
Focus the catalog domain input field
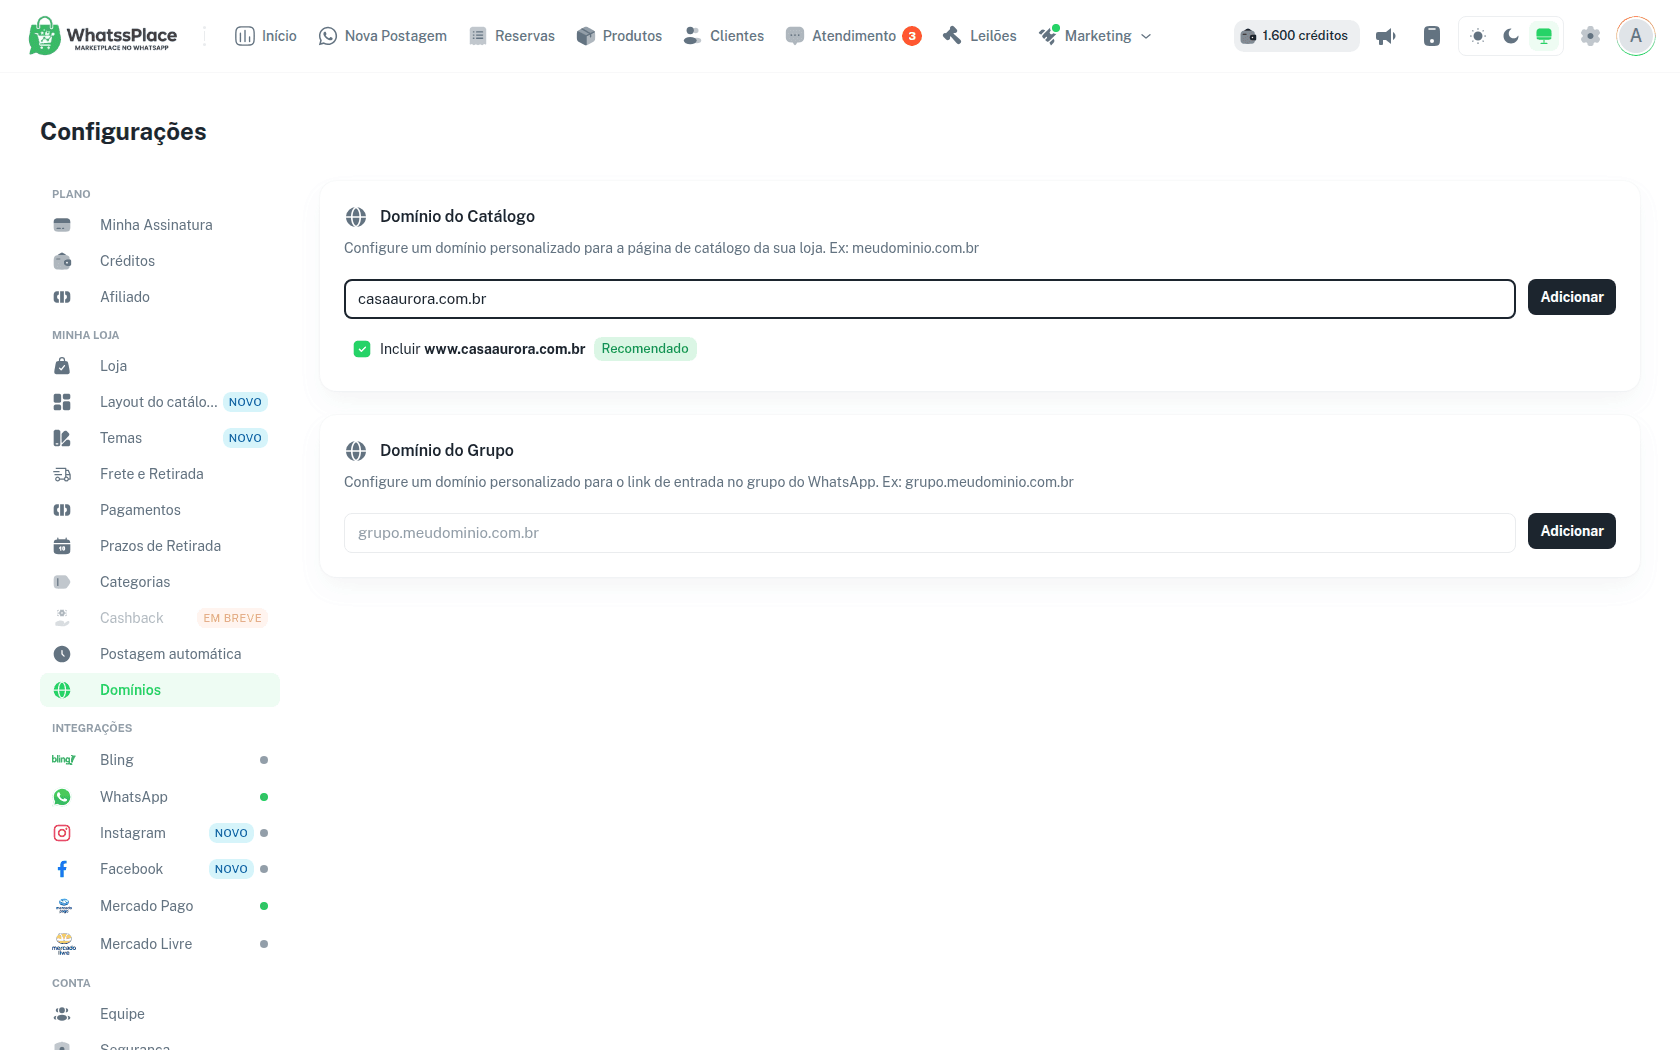pos(930,299)
